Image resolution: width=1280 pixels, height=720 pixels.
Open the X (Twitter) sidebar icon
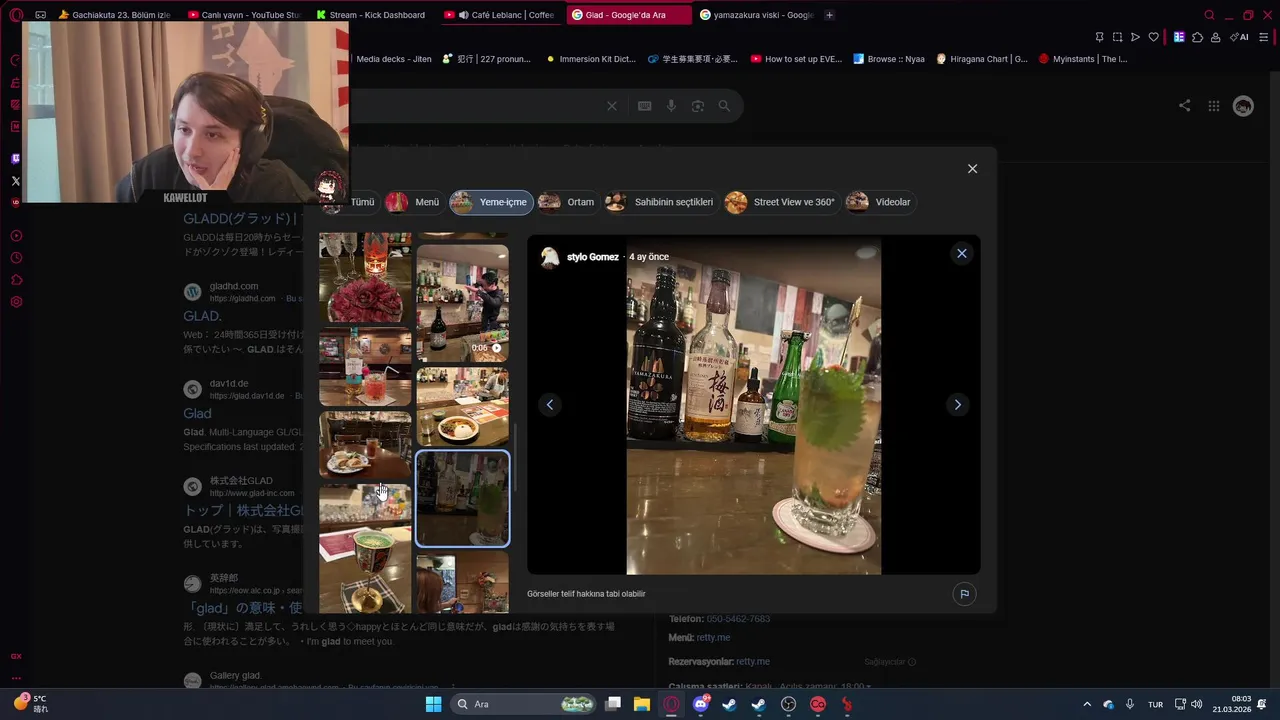pos(15,181)
